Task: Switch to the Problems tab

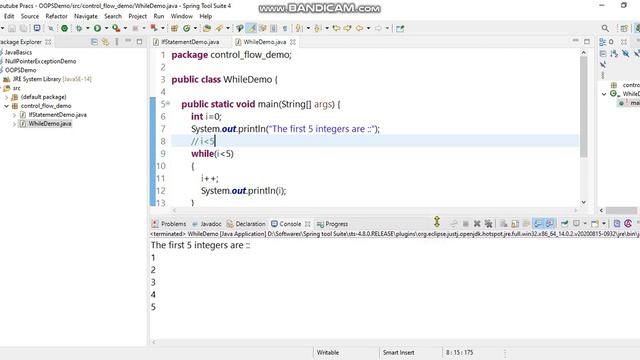Action: click(169, 224)
